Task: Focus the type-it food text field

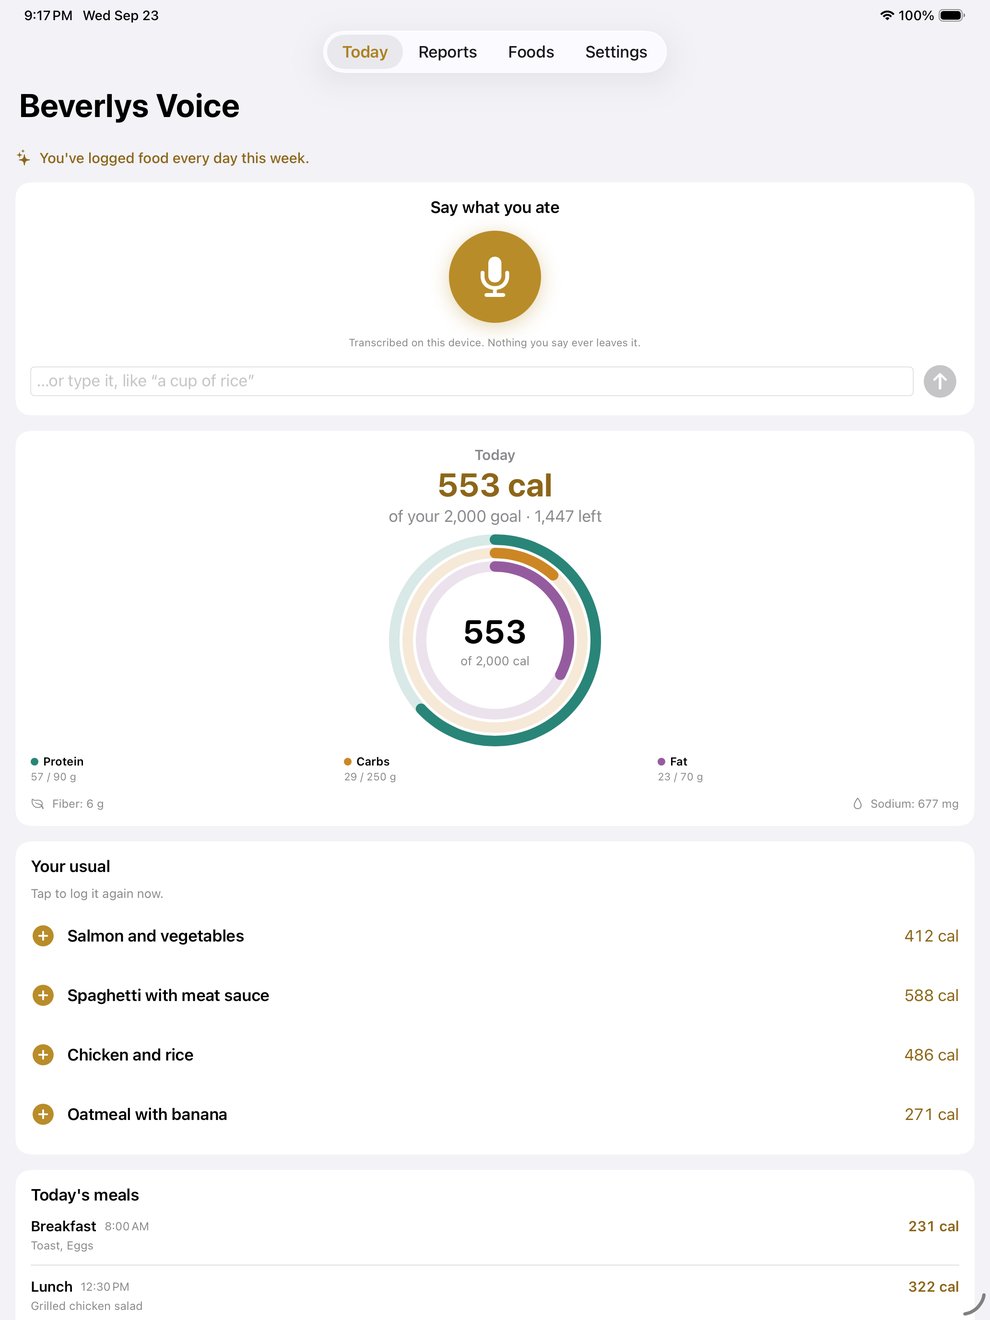Action: [472, 381]
